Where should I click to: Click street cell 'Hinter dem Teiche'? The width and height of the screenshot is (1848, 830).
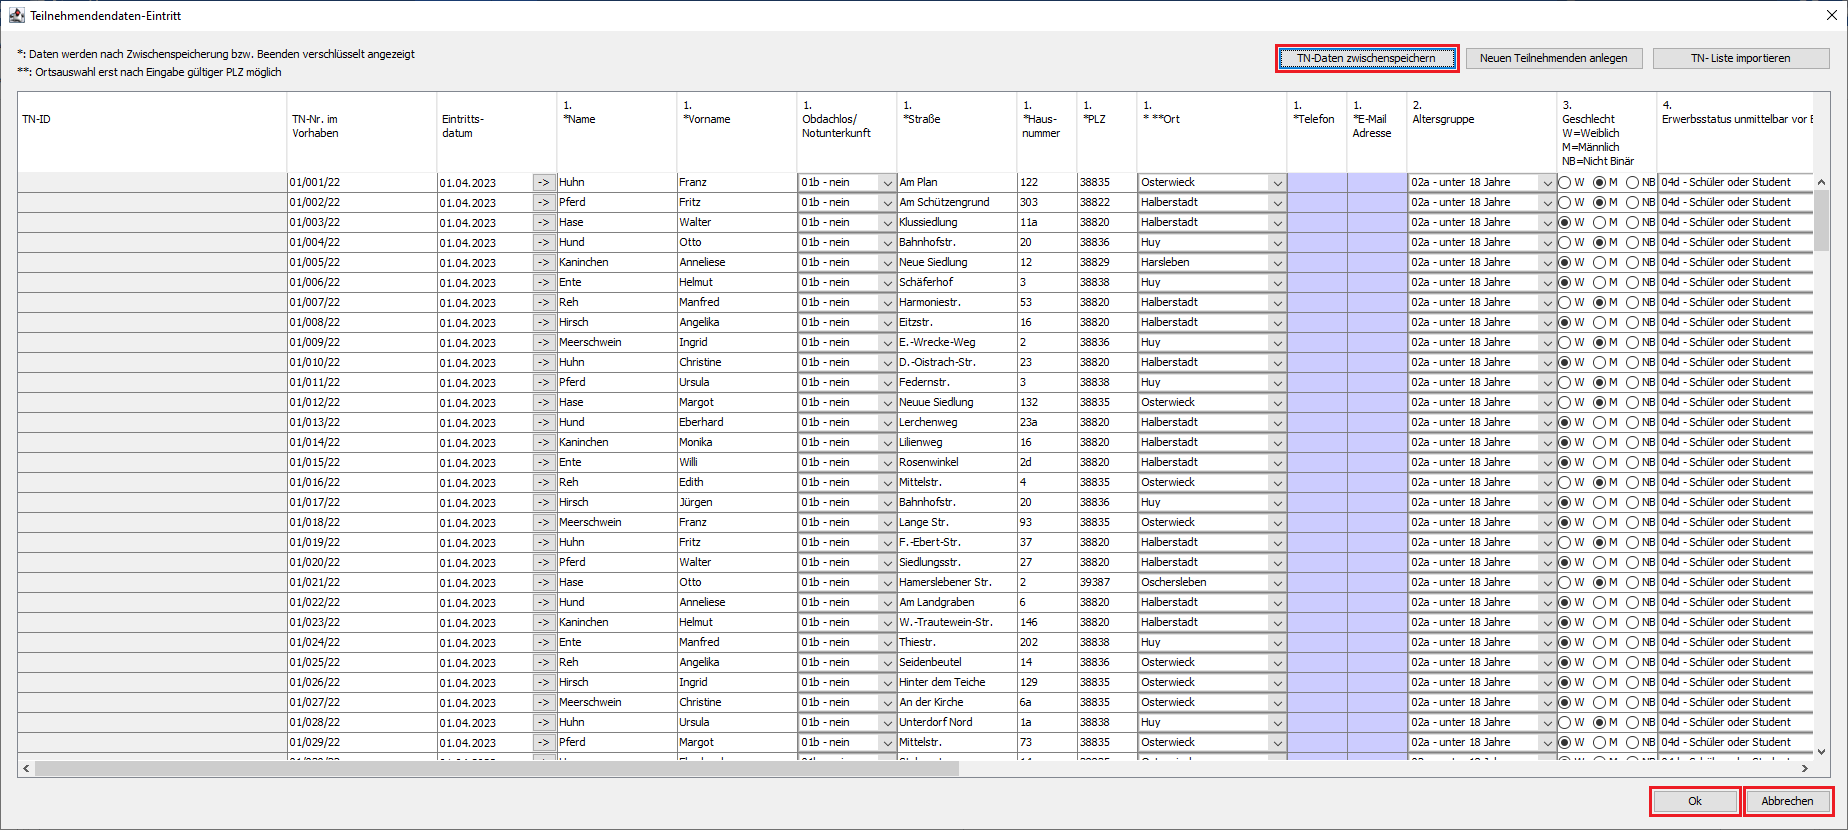point(957,682)
